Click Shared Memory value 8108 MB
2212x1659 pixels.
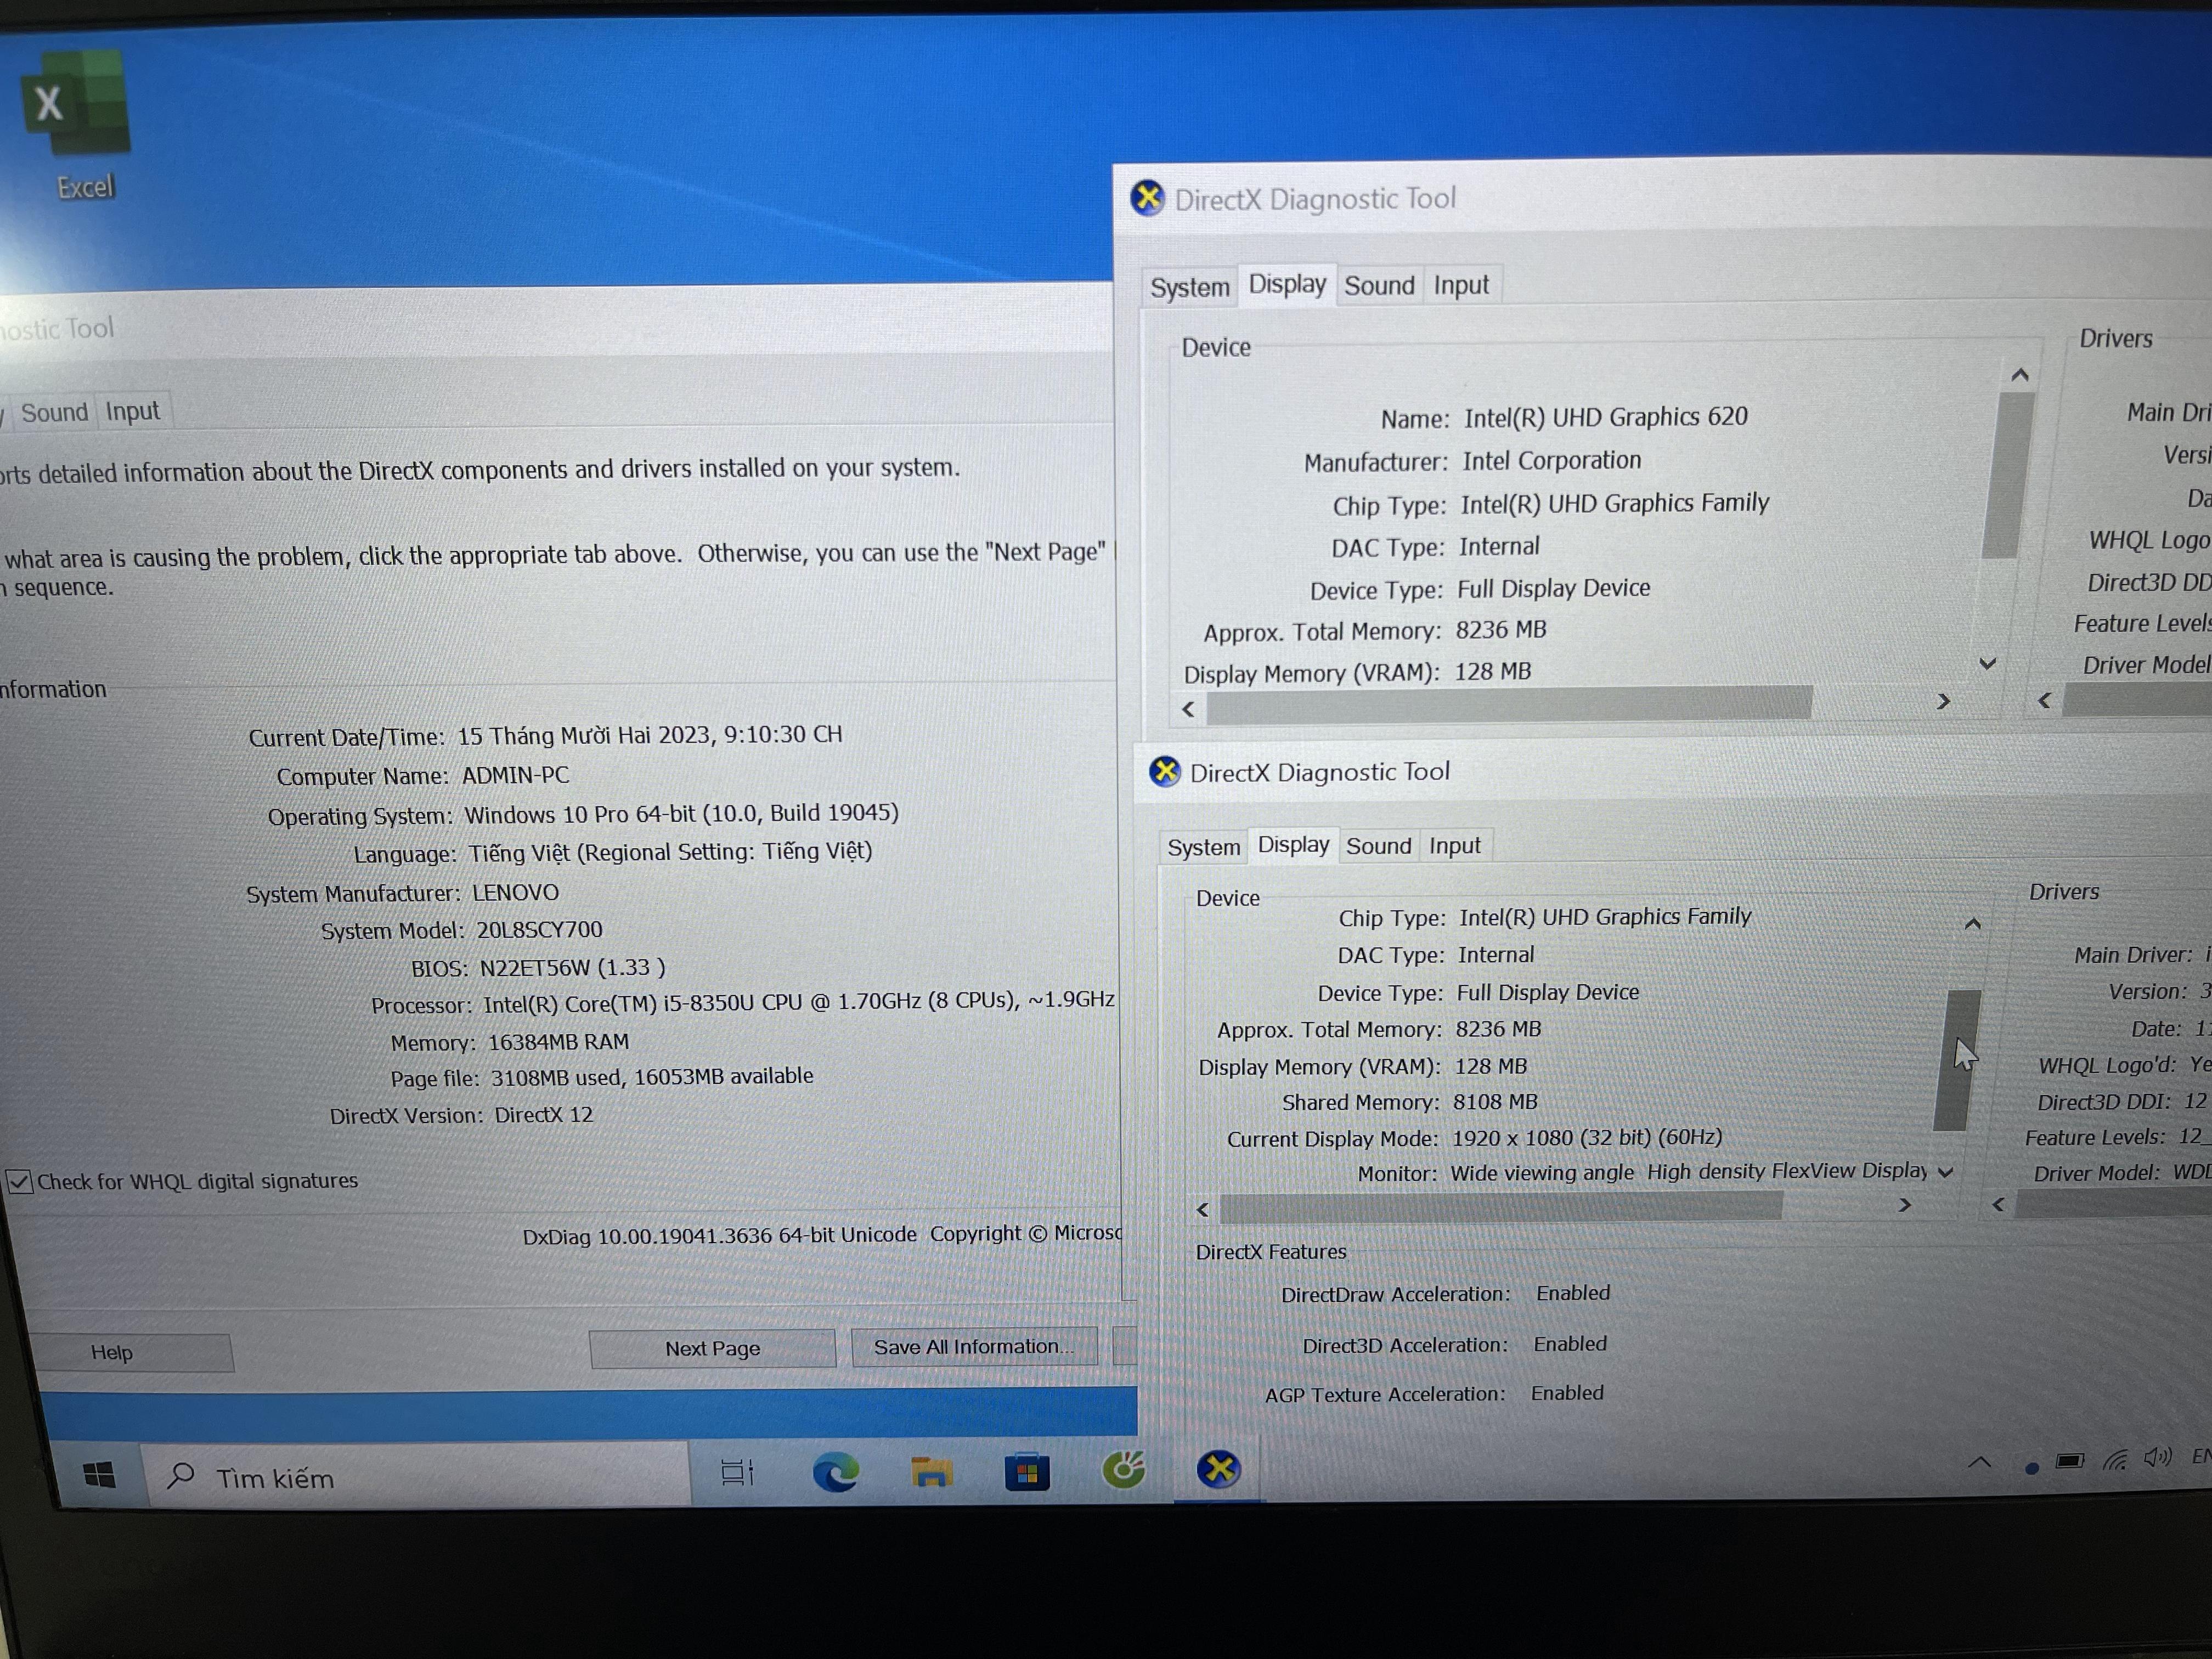point(1495,1102)
